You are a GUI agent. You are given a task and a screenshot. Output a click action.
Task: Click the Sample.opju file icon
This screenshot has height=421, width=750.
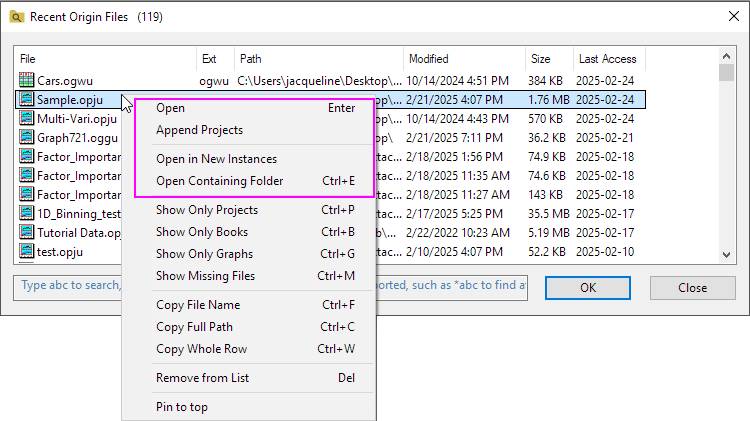tap(27, 99)
